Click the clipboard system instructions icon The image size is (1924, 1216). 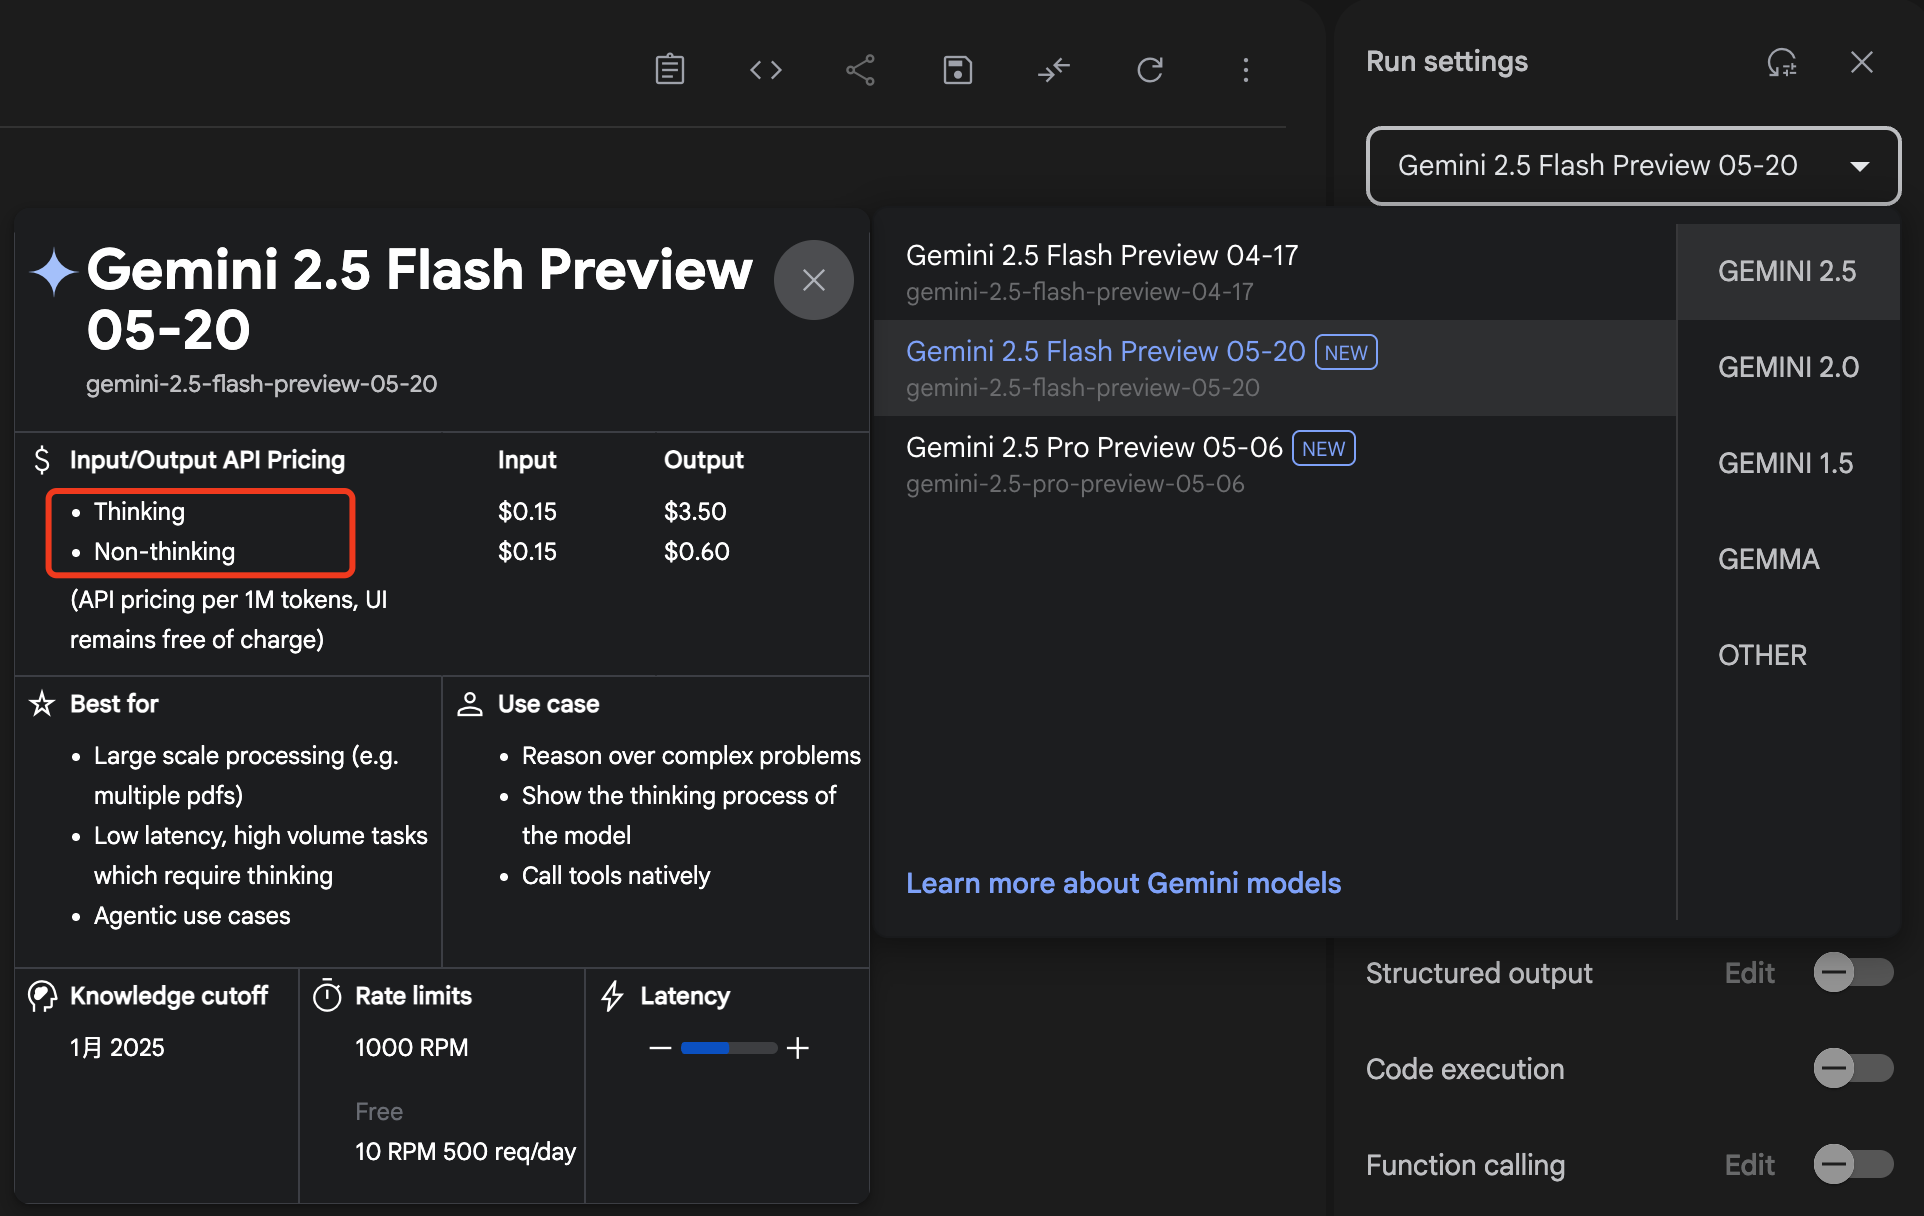pos(669,70)
